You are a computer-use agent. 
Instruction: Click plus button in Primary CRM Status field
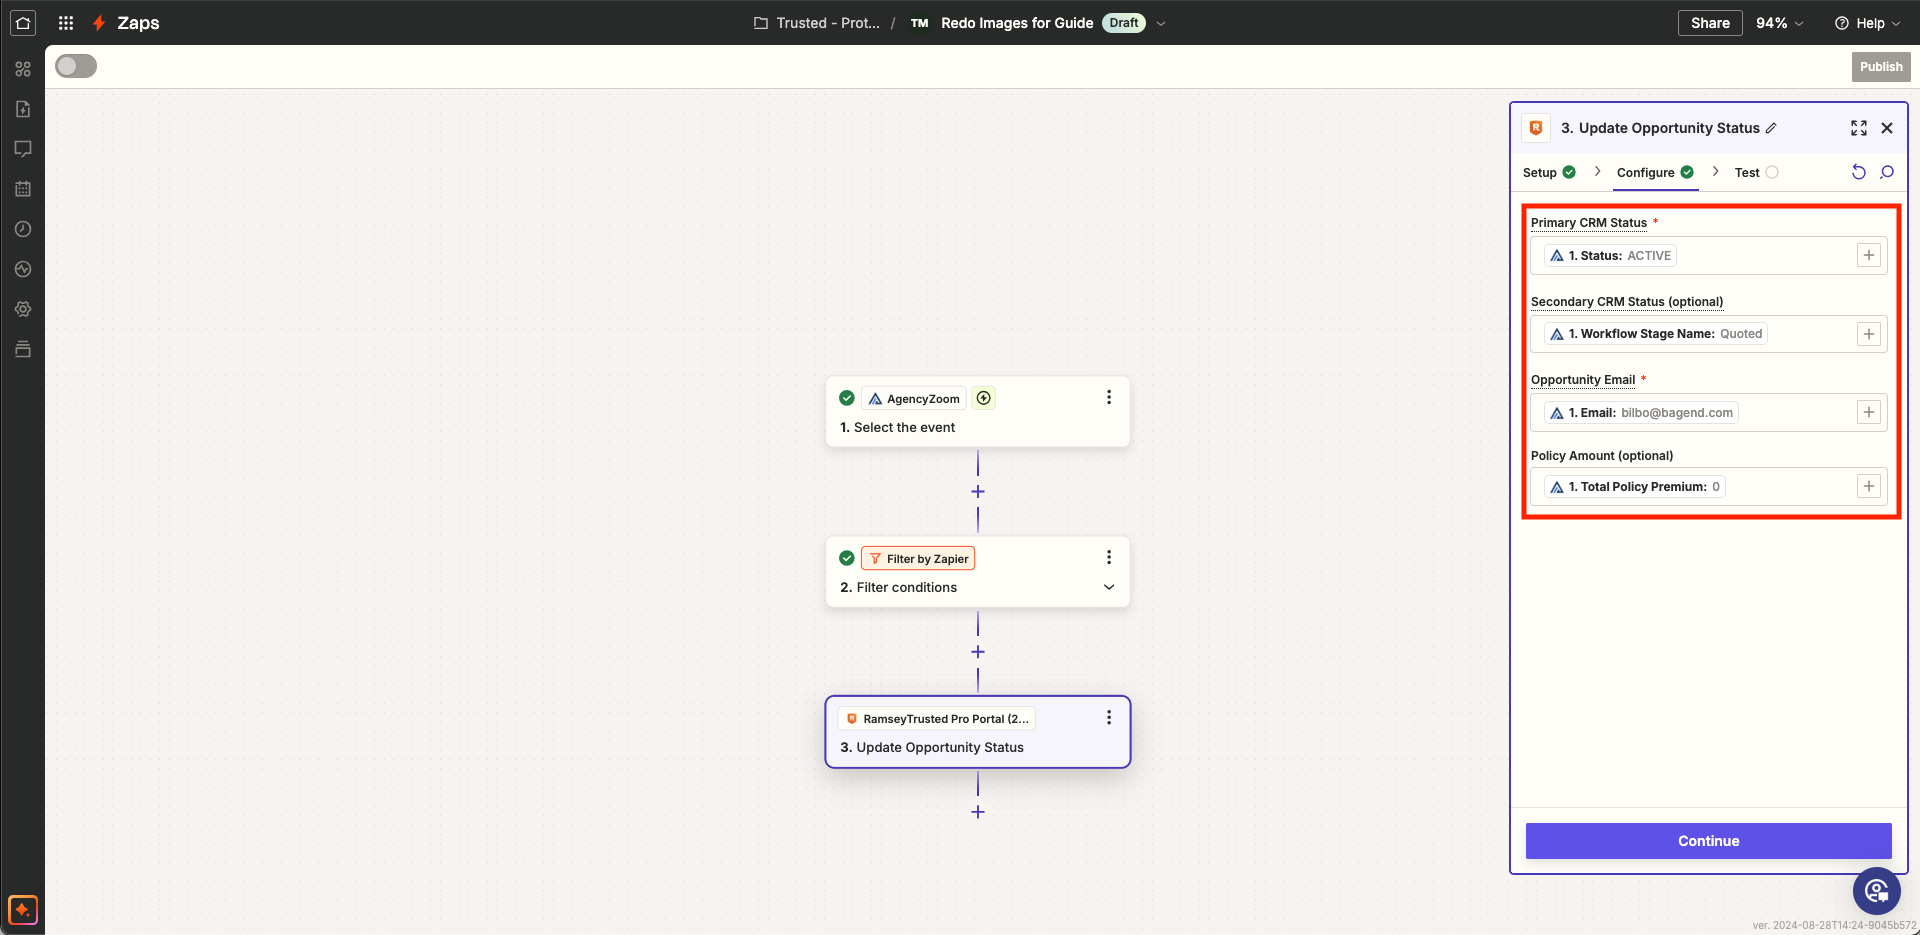[x=1868, y=255]
